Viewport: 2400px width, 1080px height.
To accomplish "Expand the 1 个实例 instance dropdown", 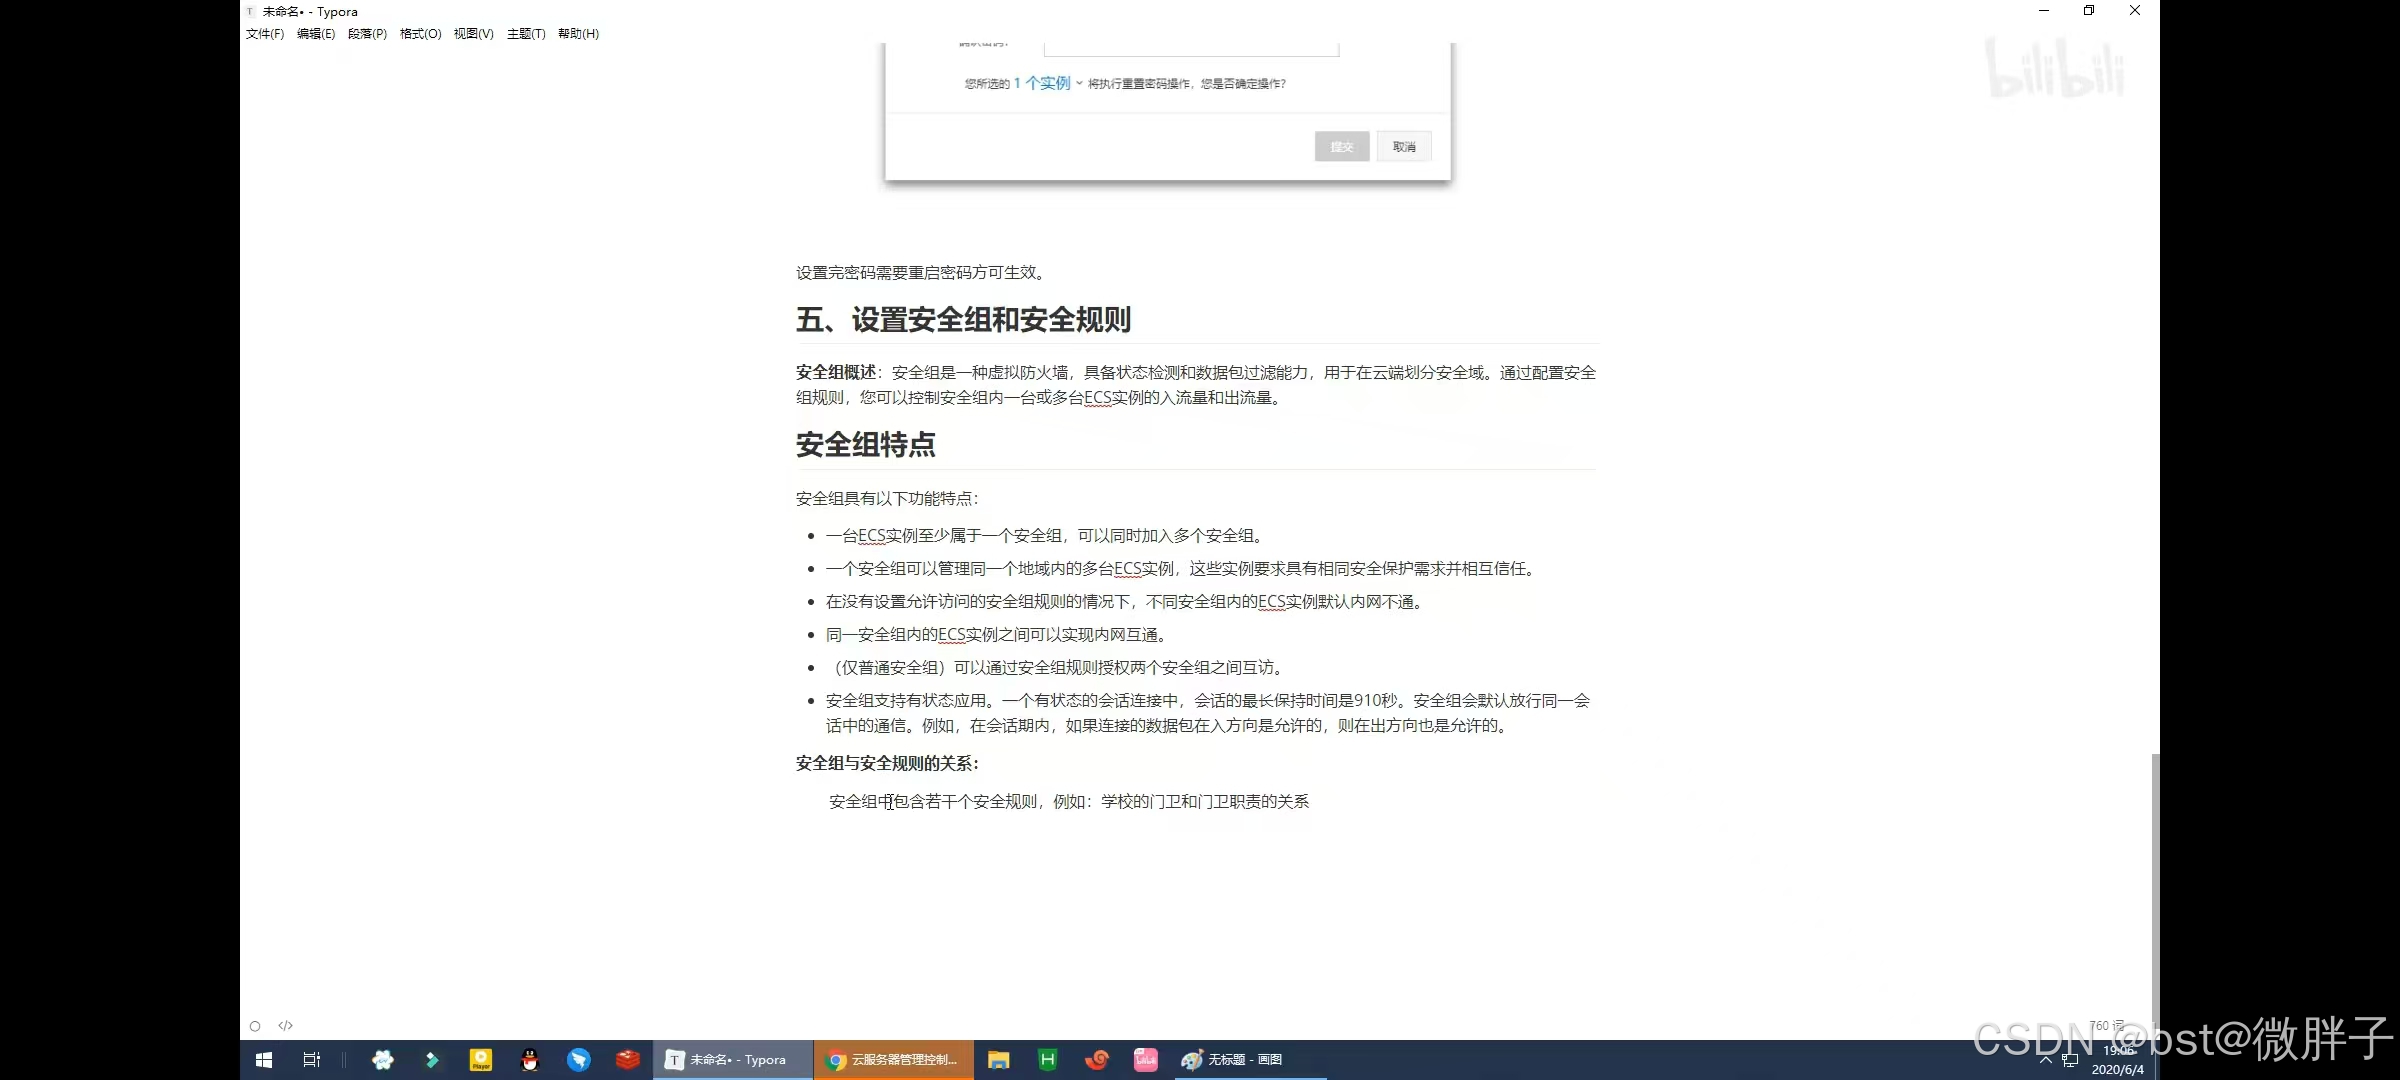I will (x=1046, y=84).
